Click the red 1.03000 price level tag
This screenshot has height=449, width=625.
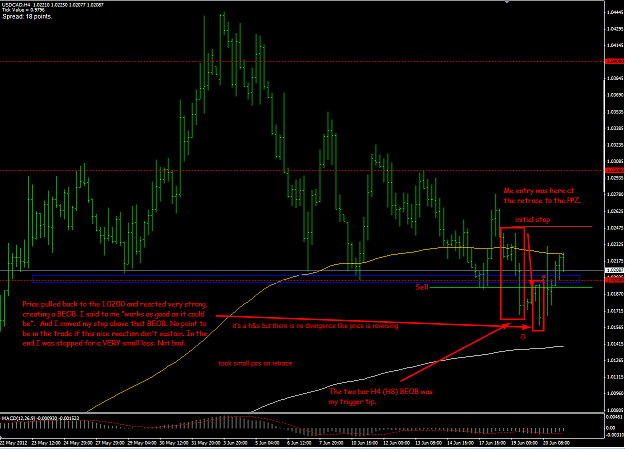614,171
